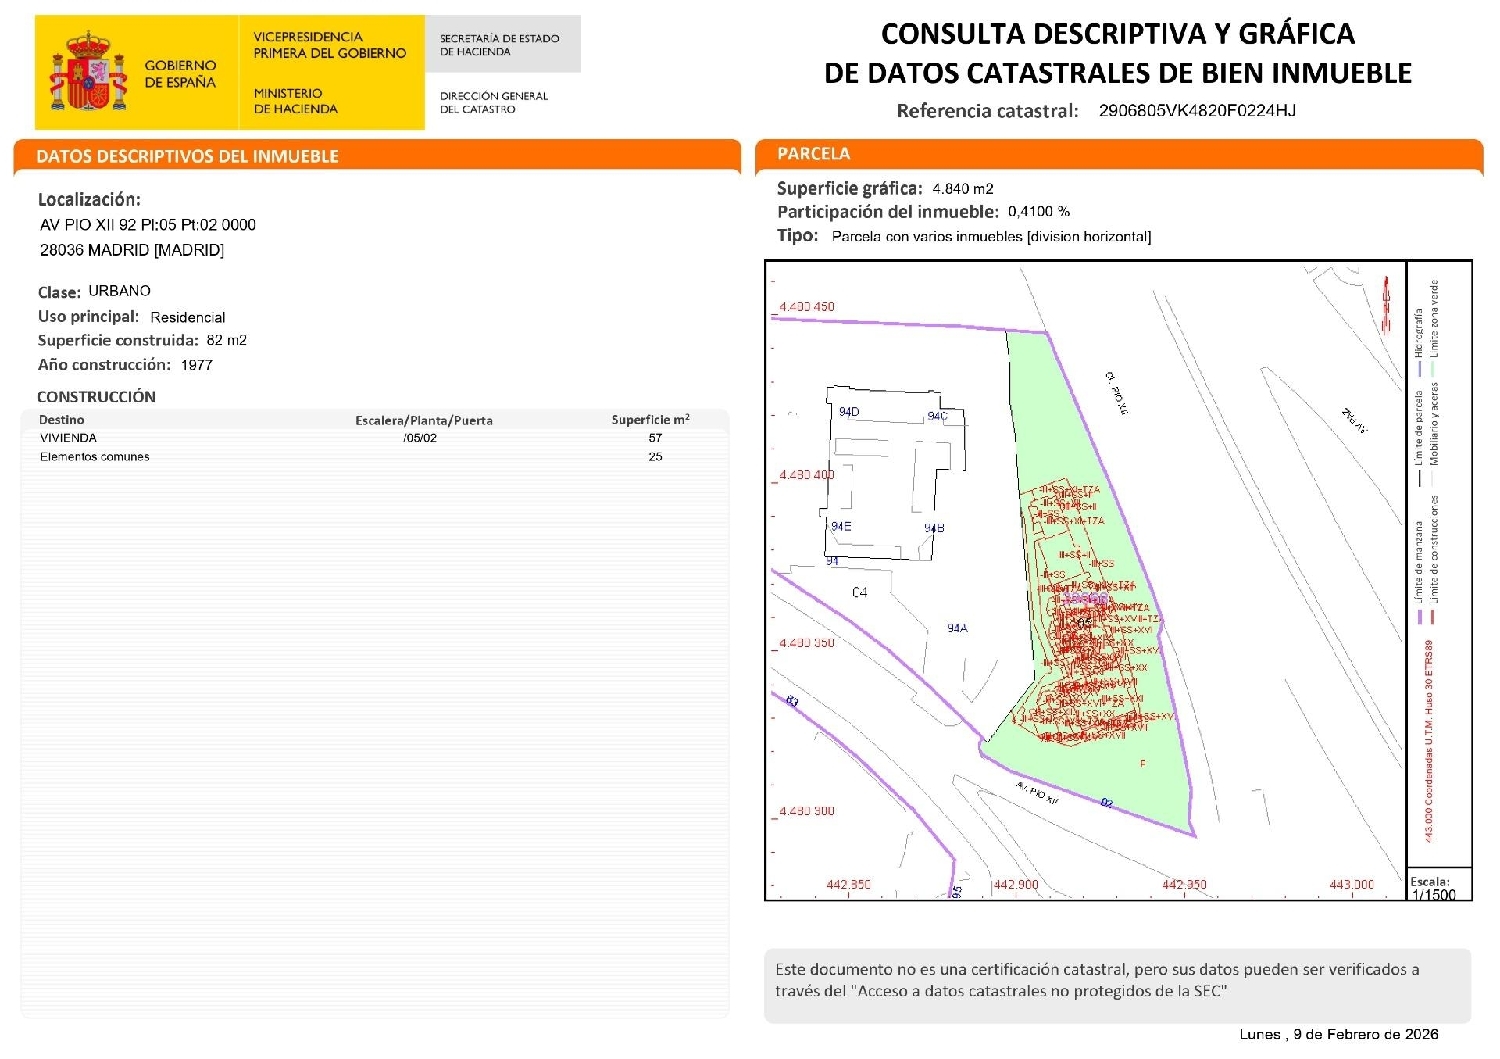Click the Spanish coat of arms emblem

coord(89,72)
